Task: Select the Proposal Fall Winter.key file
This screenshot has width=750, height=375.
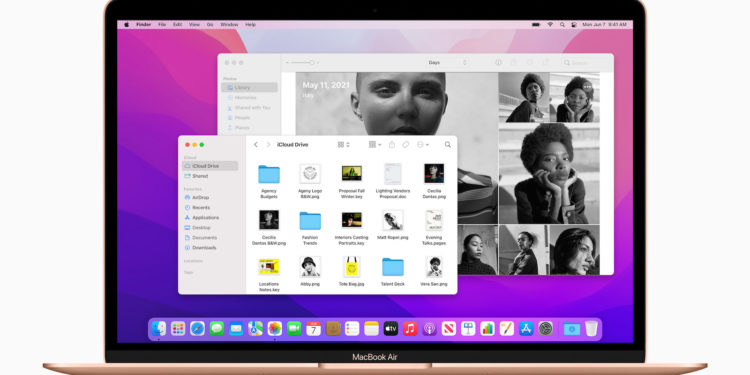Action: (x=352, y=181)
